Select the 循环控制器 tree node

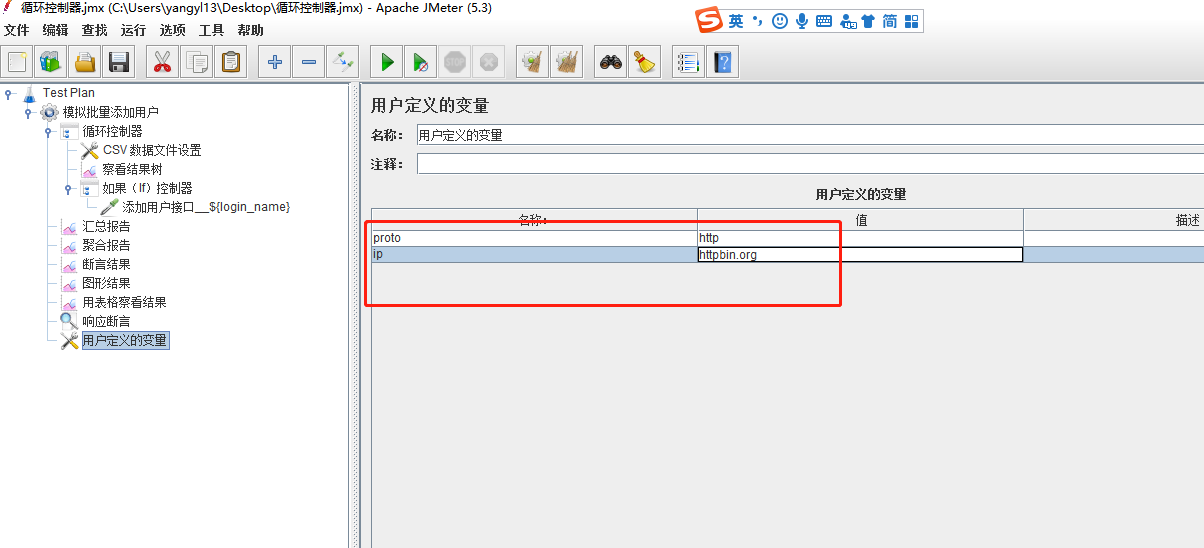pyautogui.click(x=112, y=131)
